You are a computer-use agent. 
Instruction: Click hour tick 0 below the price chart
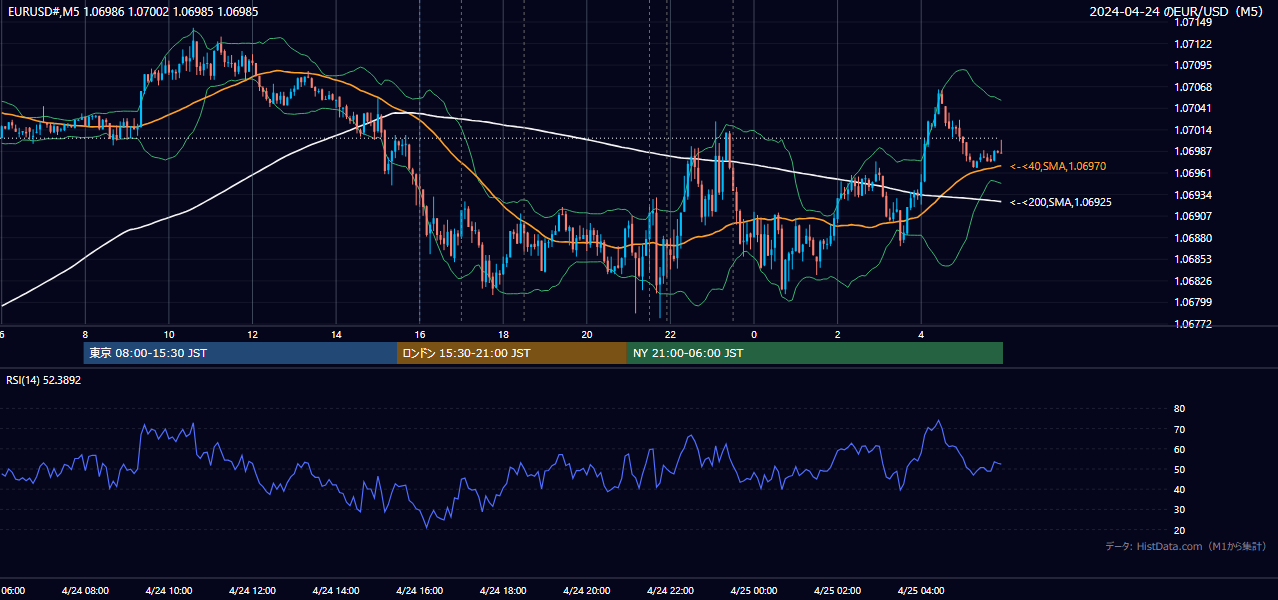754,334
